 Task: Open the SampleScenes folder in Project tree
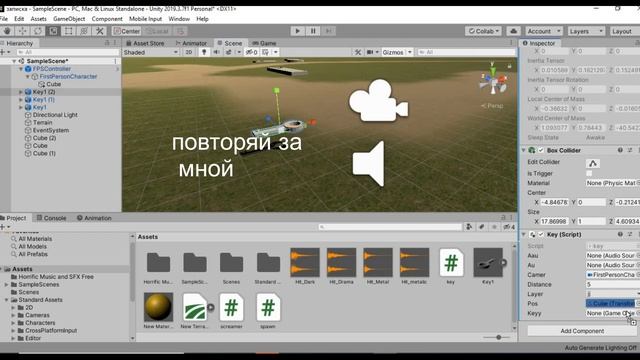pos(39,284)
